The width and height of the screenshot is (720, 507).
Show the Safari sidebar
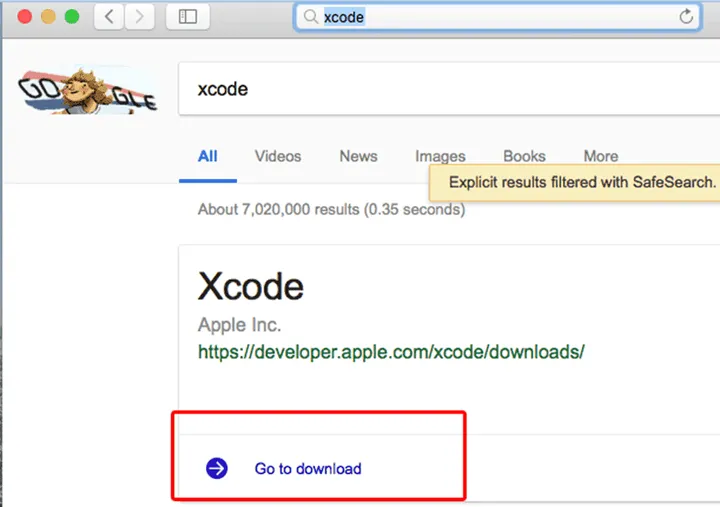[x=187, y=17]
